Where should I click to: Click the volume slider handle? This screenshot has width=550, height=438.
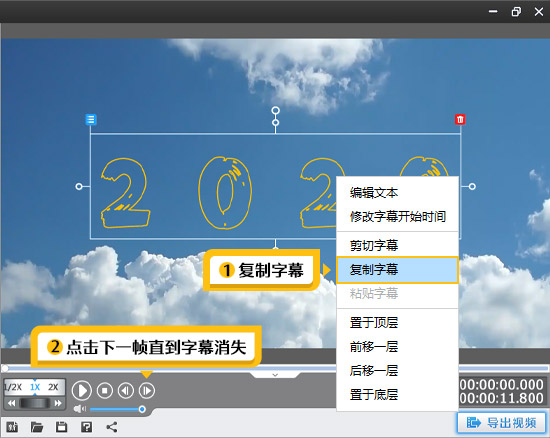[142, 409]
